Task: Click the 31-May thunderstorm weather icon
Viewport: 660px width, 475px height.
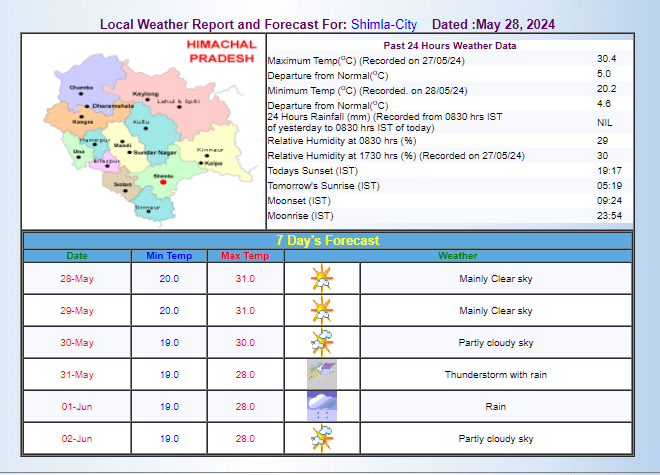Action: coord(321,374)
